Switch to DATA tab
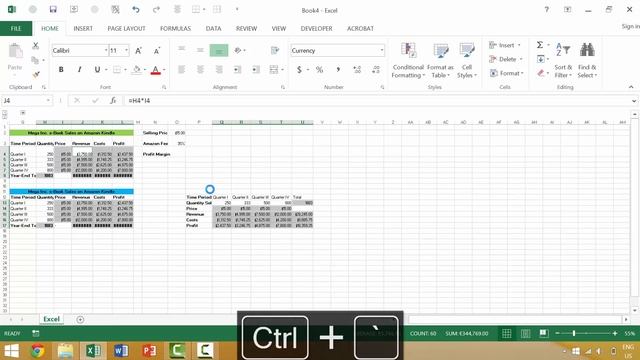This screenshot has height=360, width=640. pos(213,29)
